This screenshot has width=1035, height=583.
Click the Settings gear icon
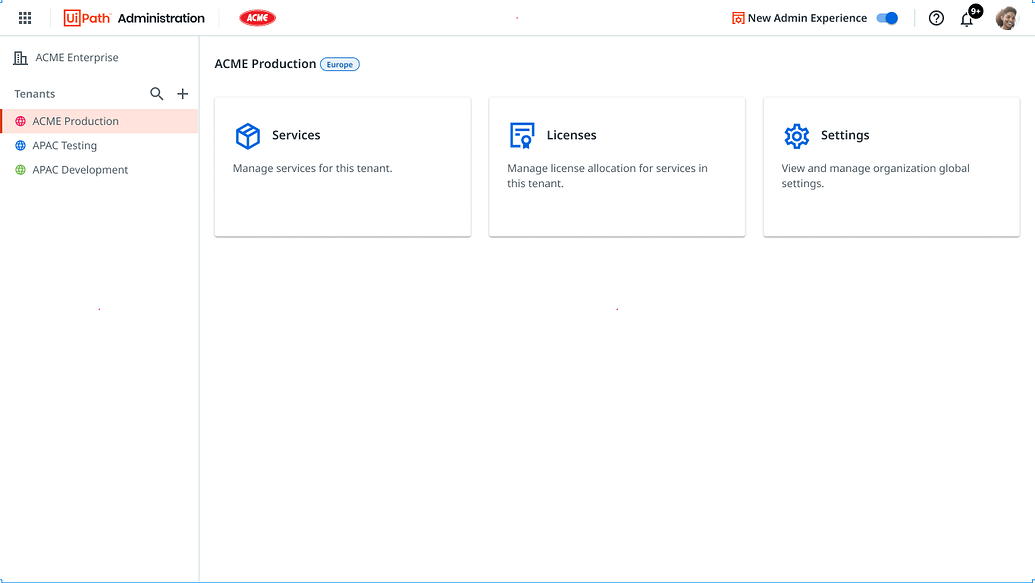(797, 135)
